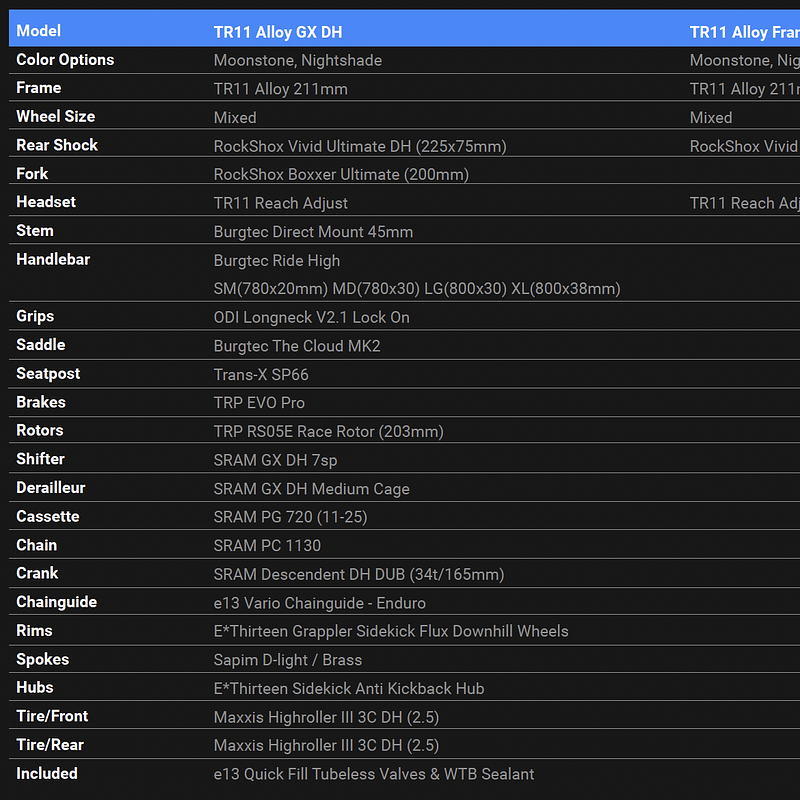Click the 'Chain' row label

click(x=37, y=545)
